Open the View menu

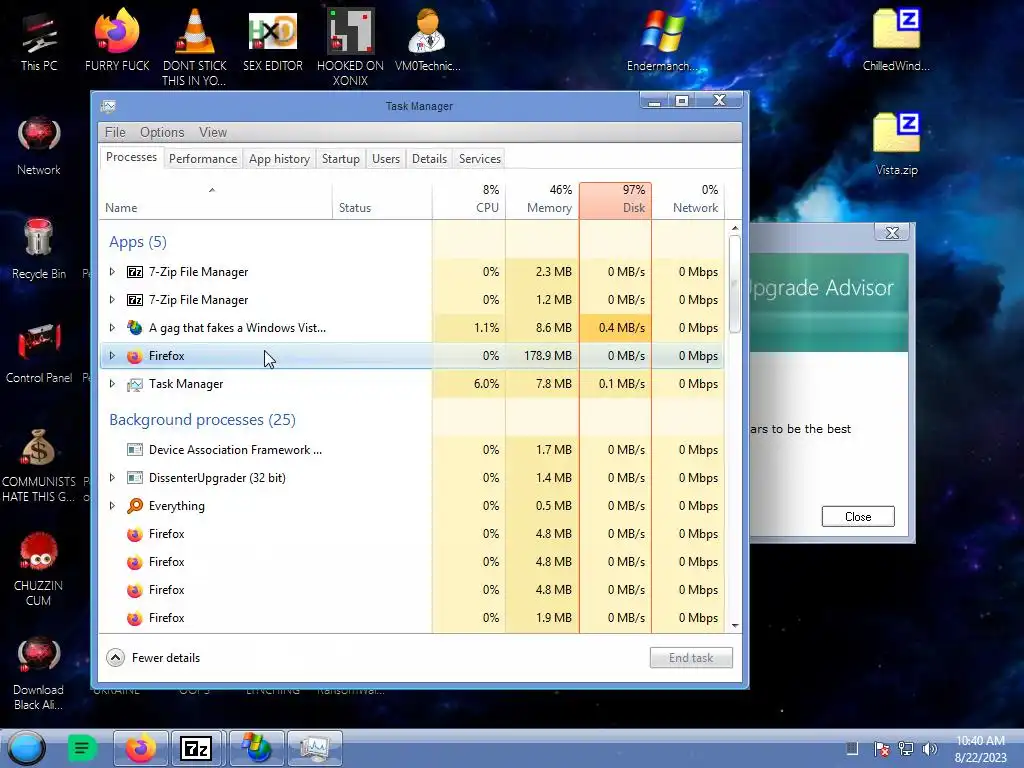(213, 133)
